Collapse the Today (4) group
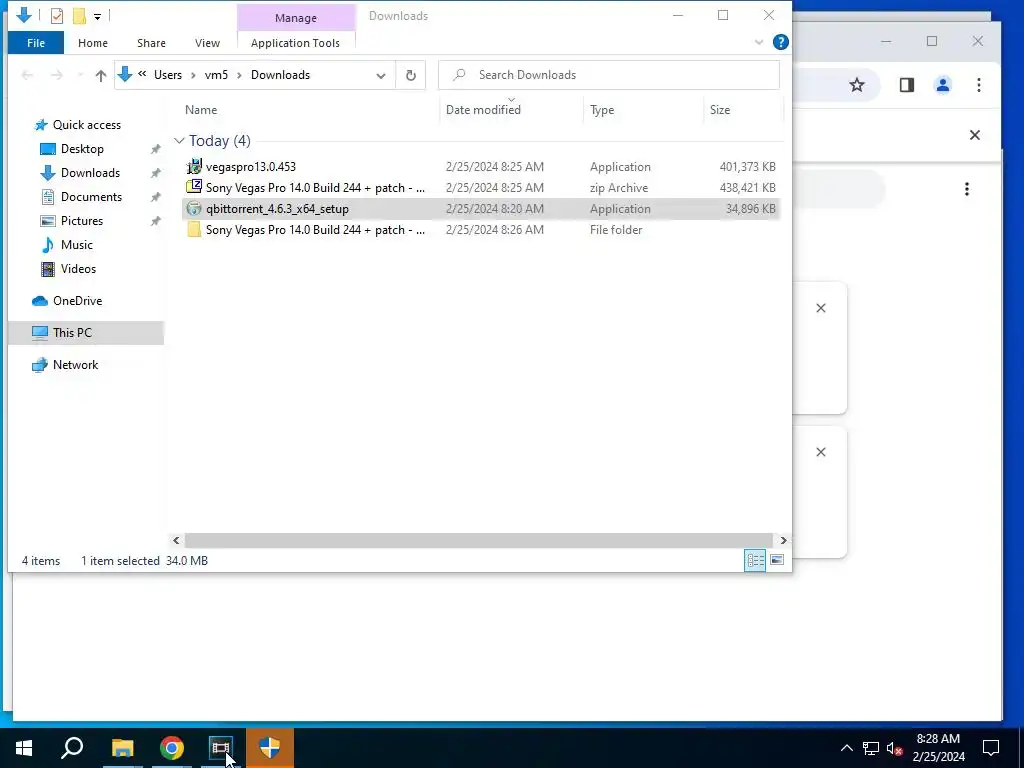 pyautogui.click(x=179, y=141)
